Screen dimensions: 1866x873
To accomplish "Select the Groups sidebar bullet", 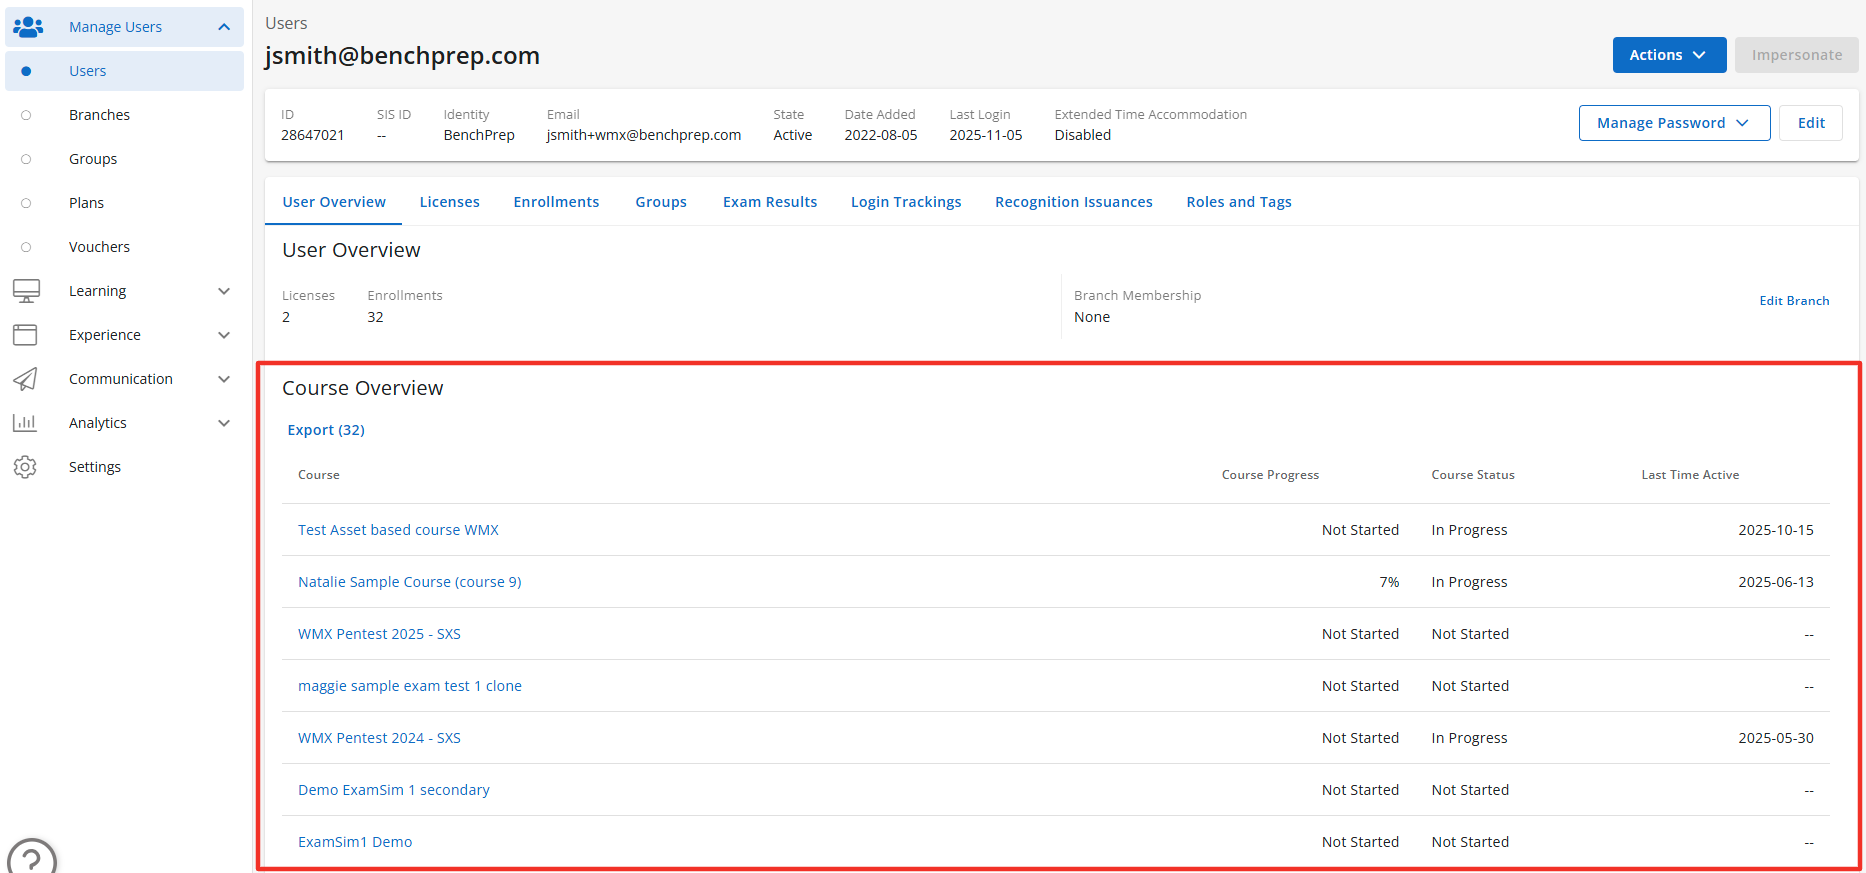I will pos(26,159).
